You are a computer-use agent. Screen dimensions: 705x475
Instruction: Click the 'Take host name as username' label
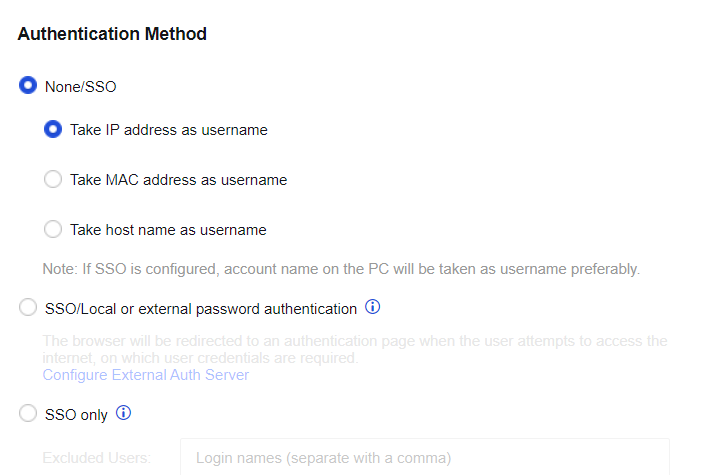click(x=168, y=230)
